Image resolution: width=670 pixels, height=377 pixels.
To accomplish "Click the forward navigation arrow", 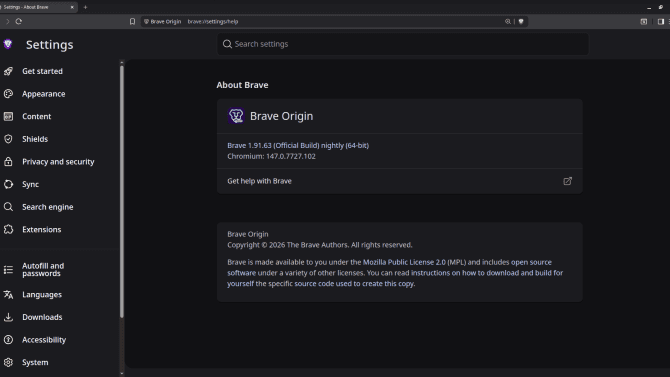I will [7, 21].
